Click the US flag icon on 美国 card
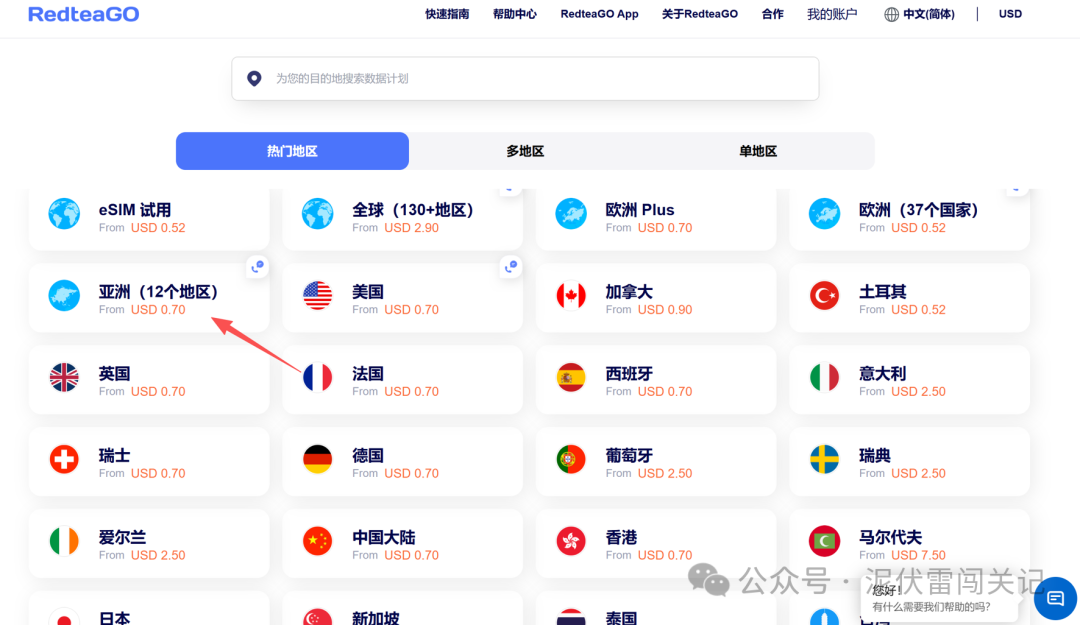The height and width of the screenshot is (625, 1080). click(318, 297)
